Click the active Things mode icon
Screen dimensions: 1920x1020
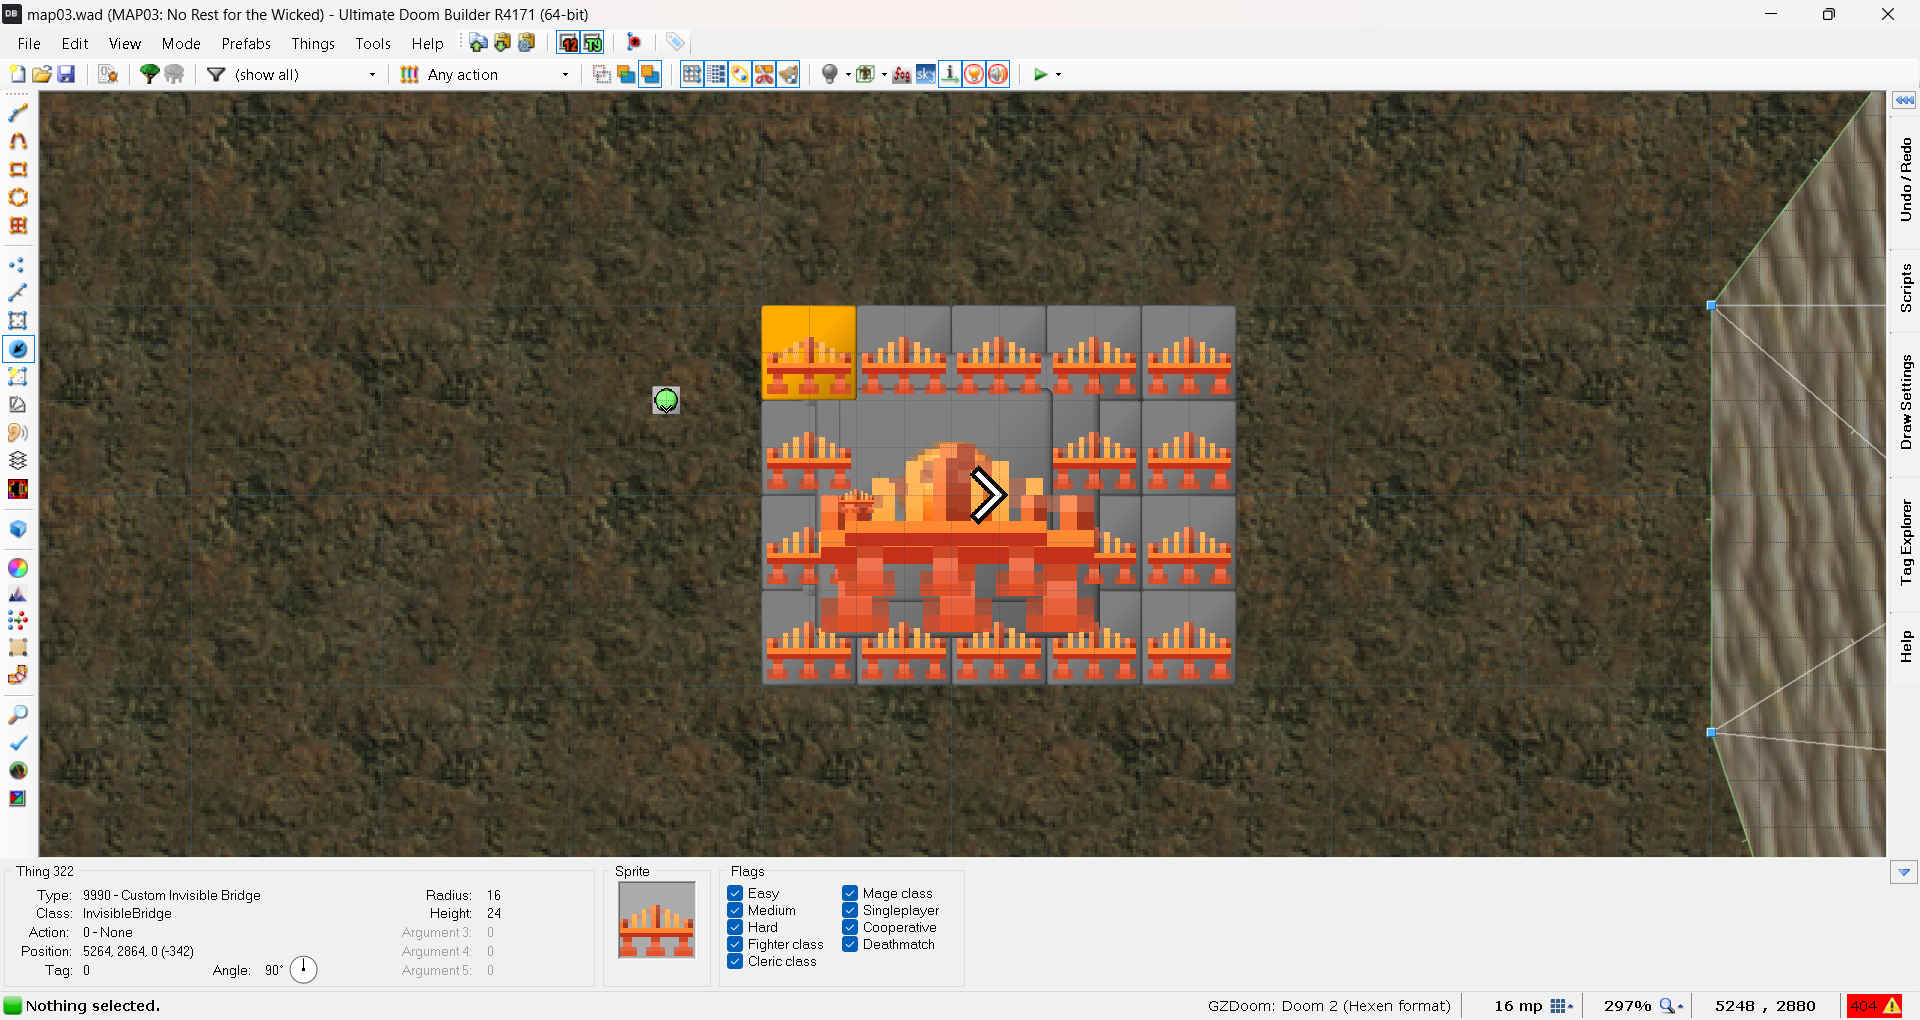18,349
